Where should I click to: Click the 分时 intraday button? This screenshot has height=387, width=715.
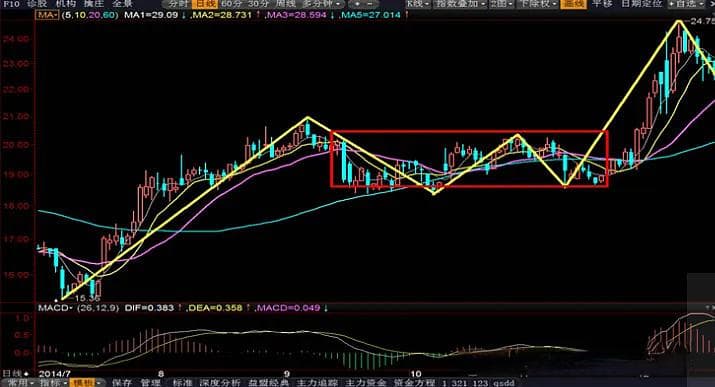178,4
